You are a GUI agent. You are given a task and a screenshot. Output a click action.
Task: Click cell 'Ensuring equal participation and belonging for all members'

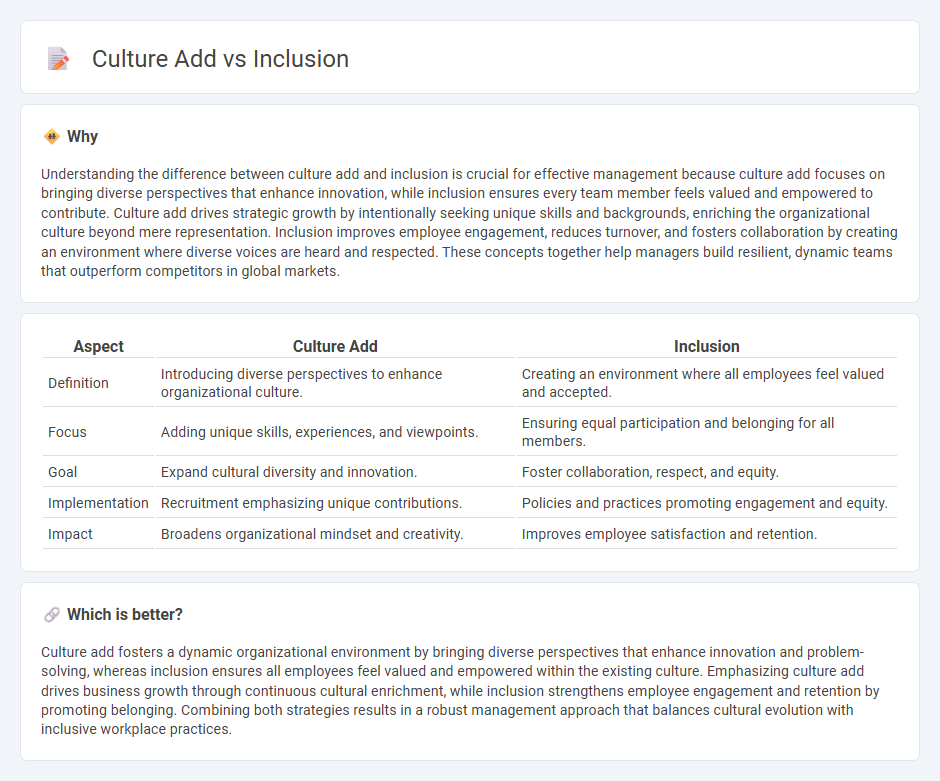(707, 432)
